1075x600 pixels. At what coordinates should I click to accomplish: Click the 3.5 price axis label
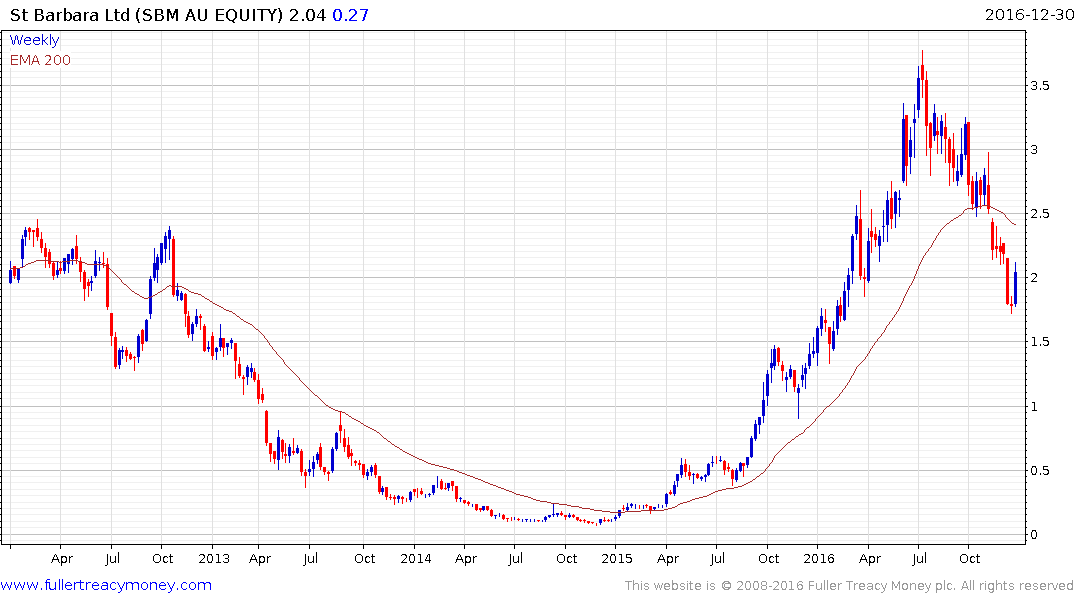point(1039,86)
